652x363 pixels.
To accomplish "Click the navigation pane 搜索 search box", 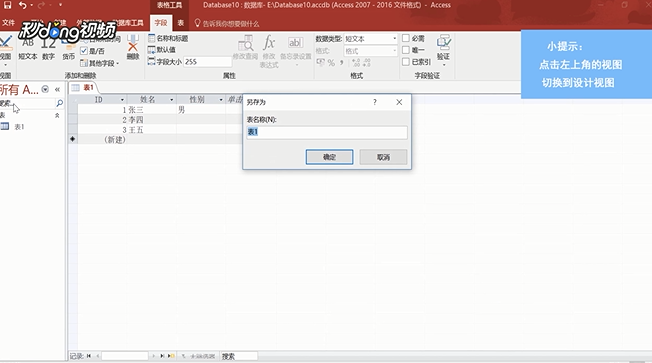I will coord(27,103).
